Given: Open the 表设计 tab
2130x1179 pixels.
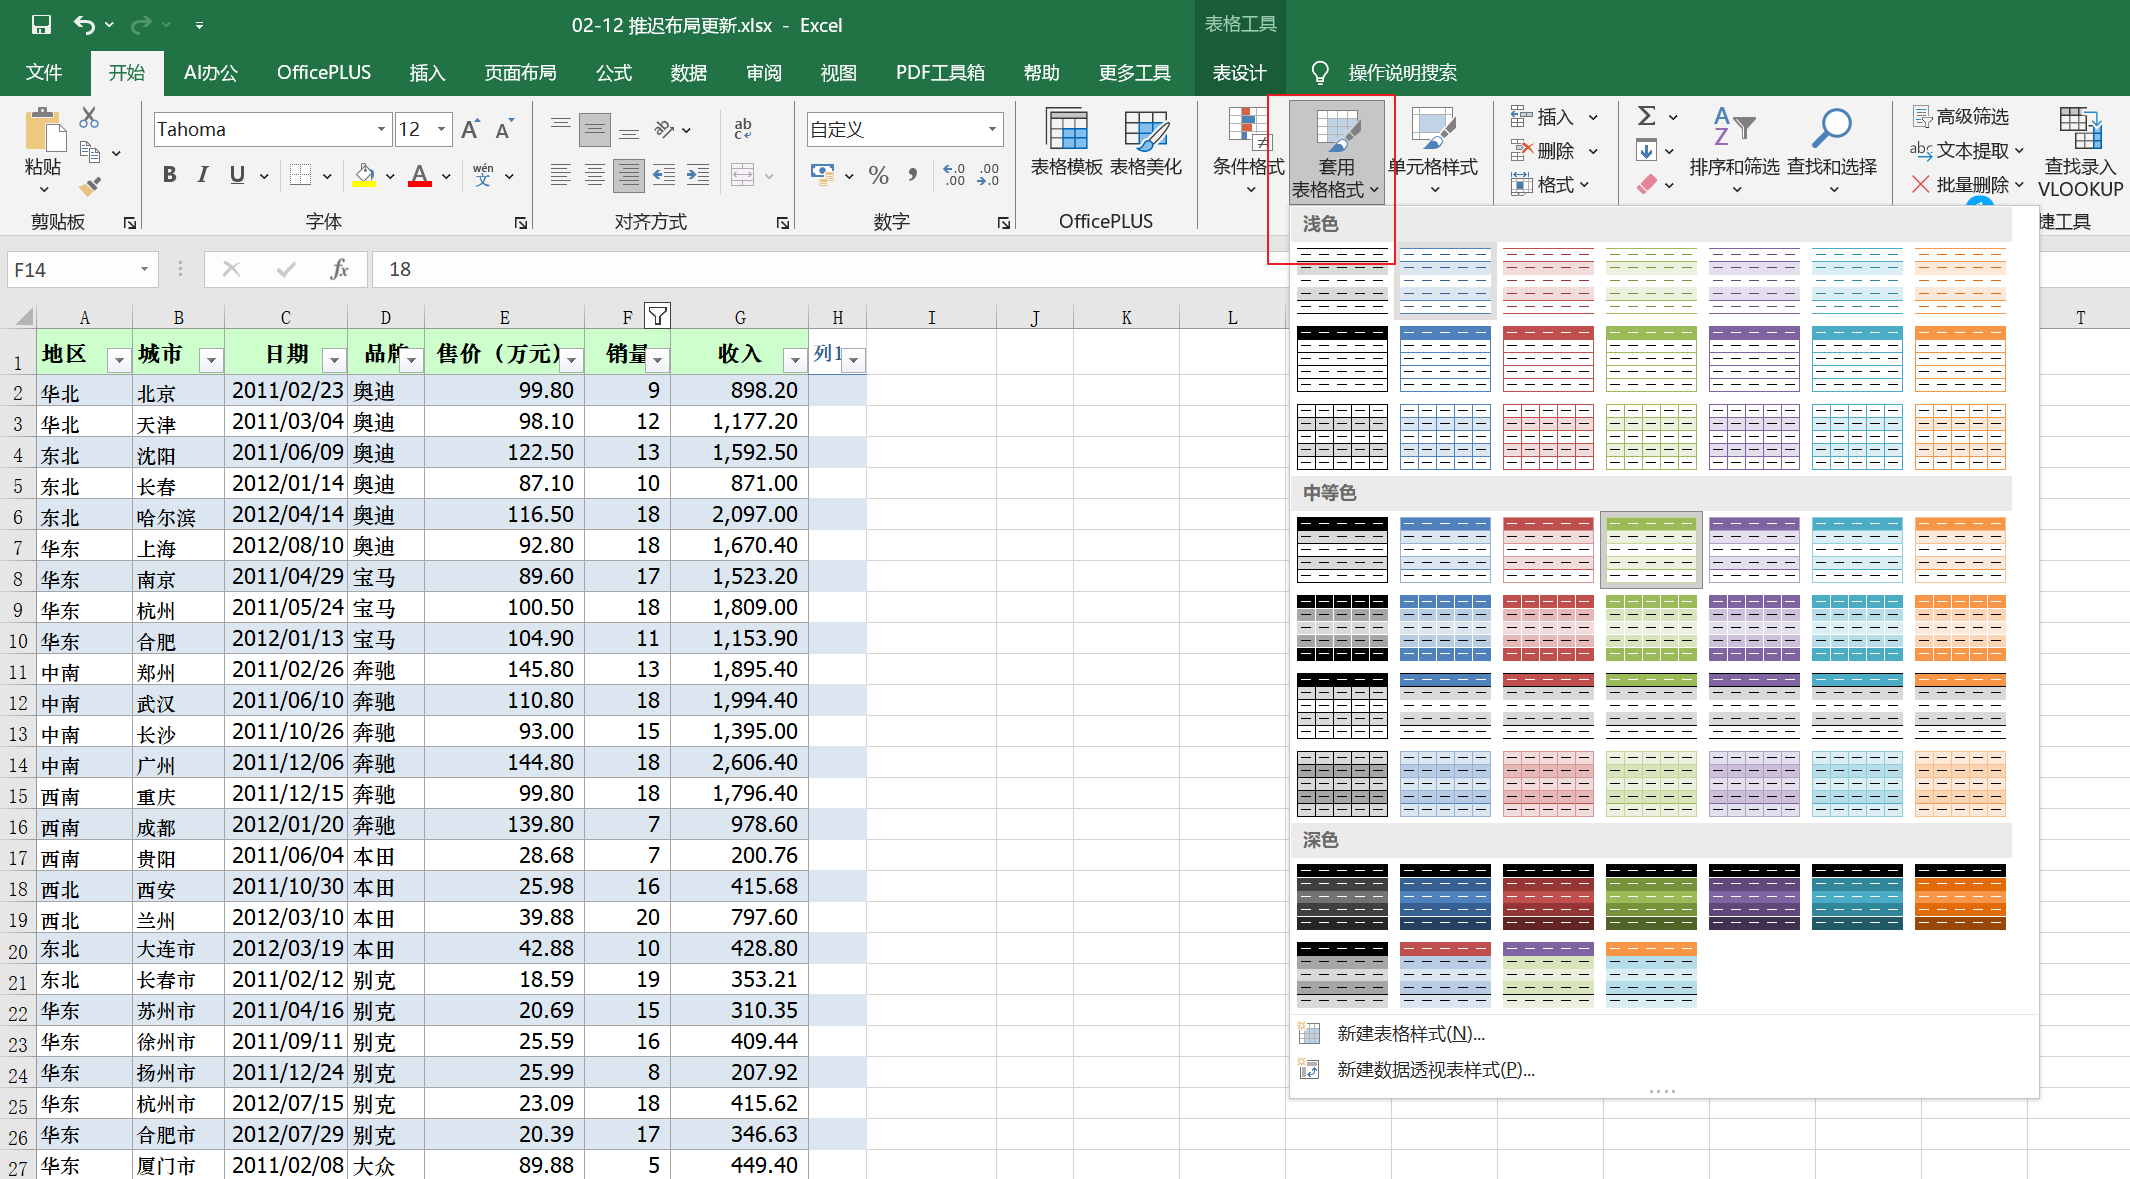Looking at the screenshot, I should pos(1239,73).
